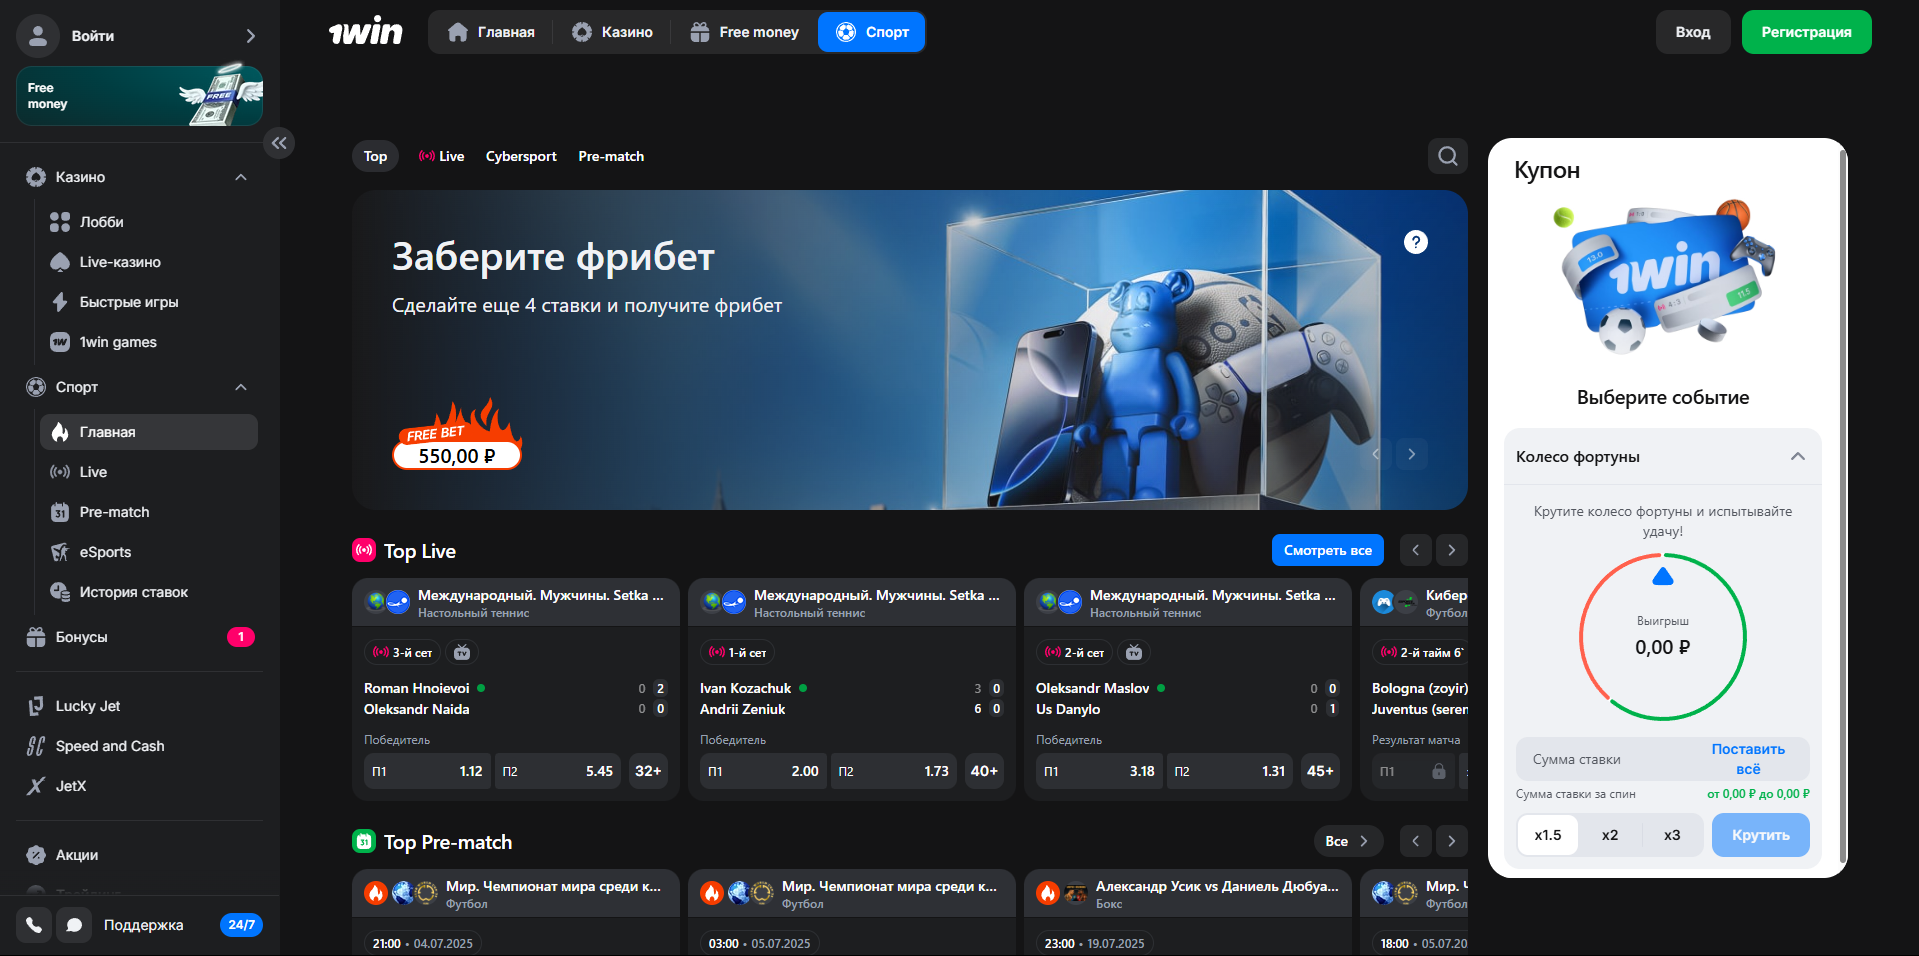Launch JetX game
This screenshot has width=1919, height=956.
pos(139,786)
